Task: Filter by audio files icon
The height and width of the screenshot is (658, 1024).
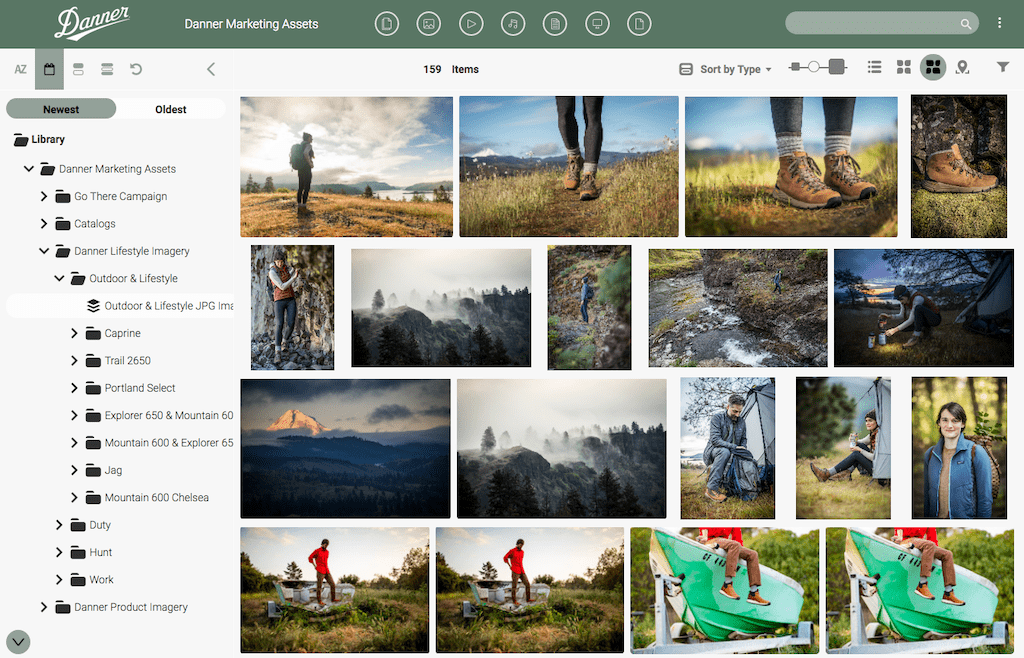Action: (513, 23)
